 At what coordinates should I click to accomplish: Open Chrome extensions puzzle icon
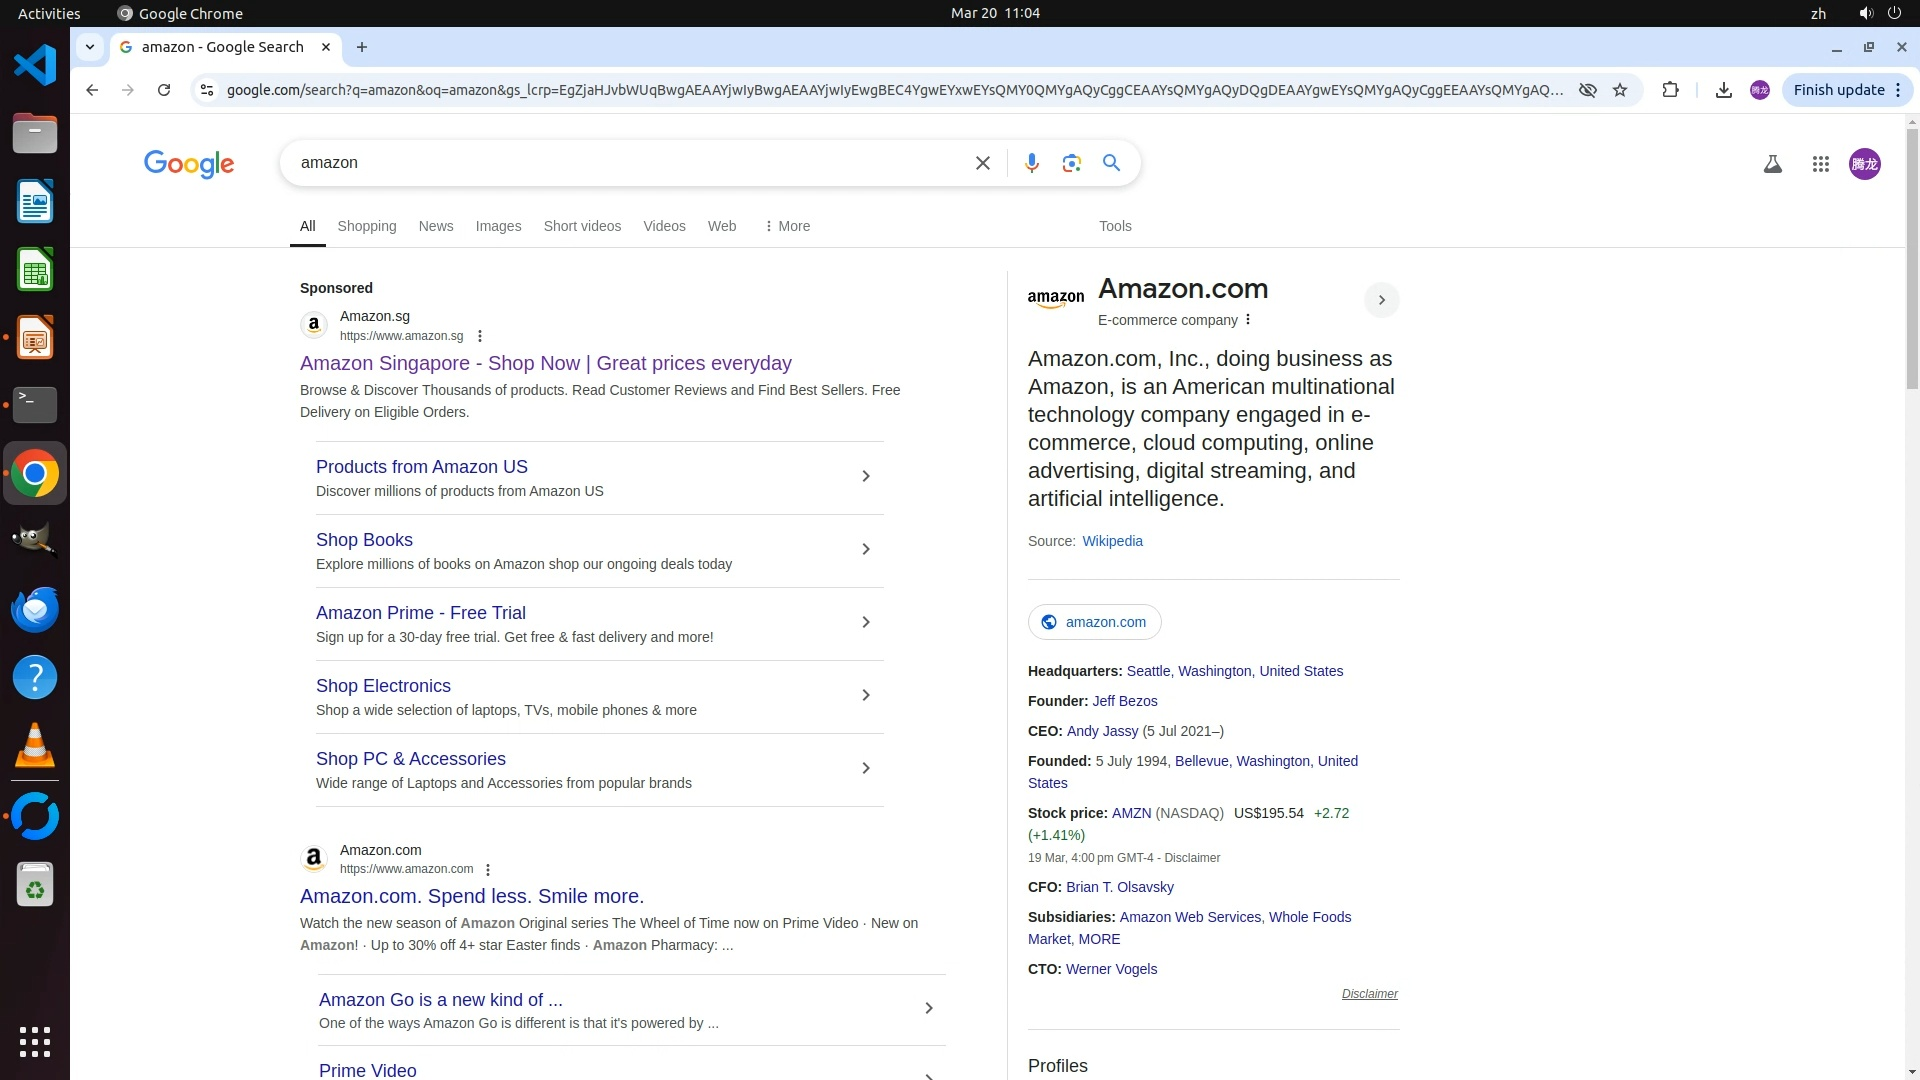tap(1670, 90)
